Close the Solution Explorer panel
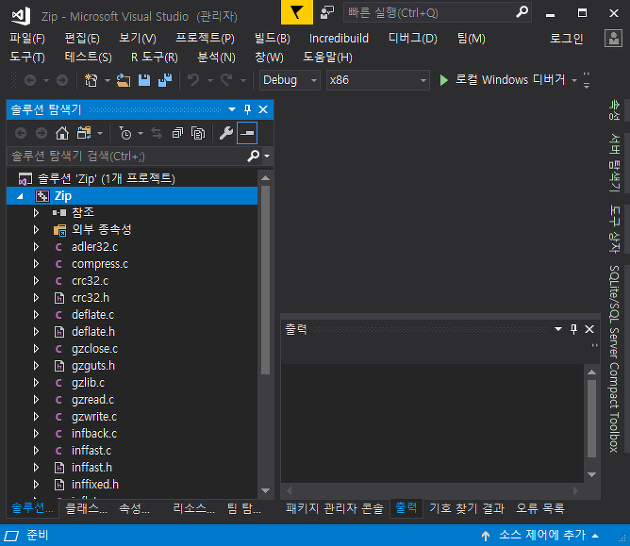The width and height of the screenshot is (630, 546). coord(263,109)
